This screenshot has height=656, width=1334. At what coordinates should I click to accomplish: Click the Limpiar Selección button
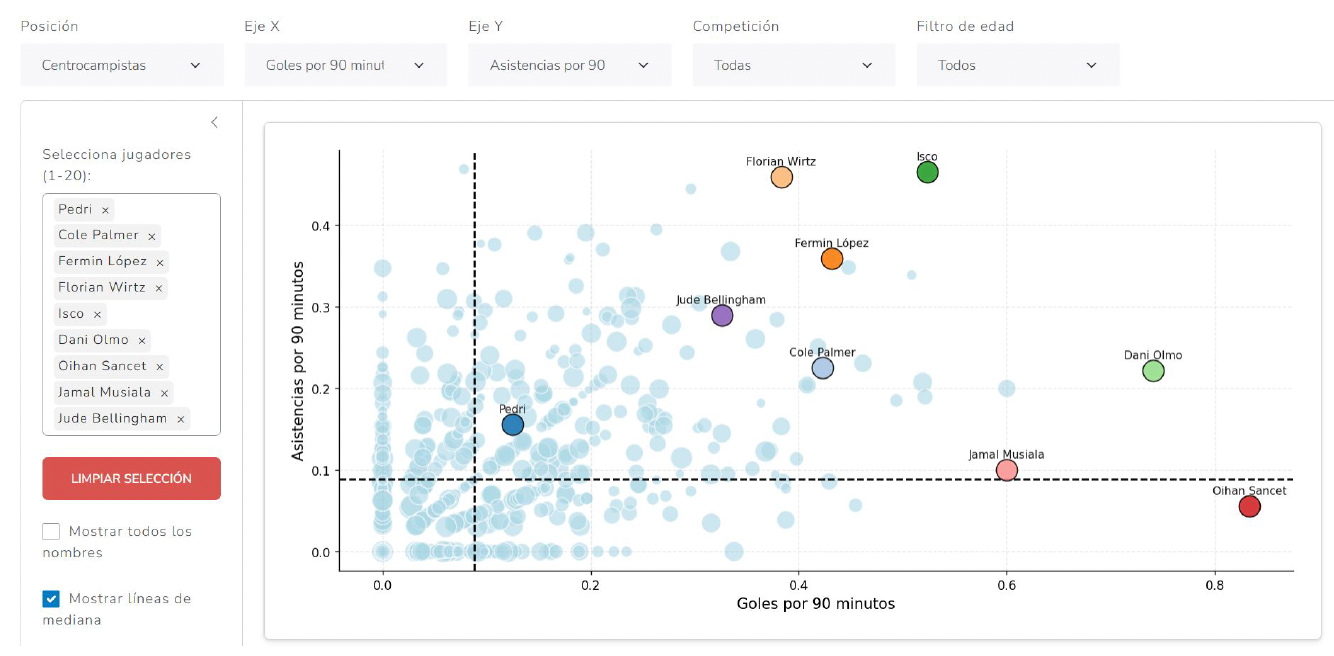click(x=131, y=479)
